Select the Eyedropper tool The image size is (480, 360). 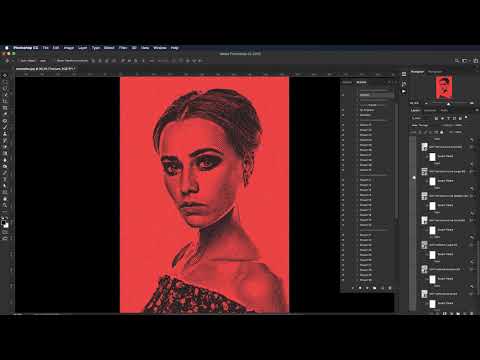coord(5,115)
